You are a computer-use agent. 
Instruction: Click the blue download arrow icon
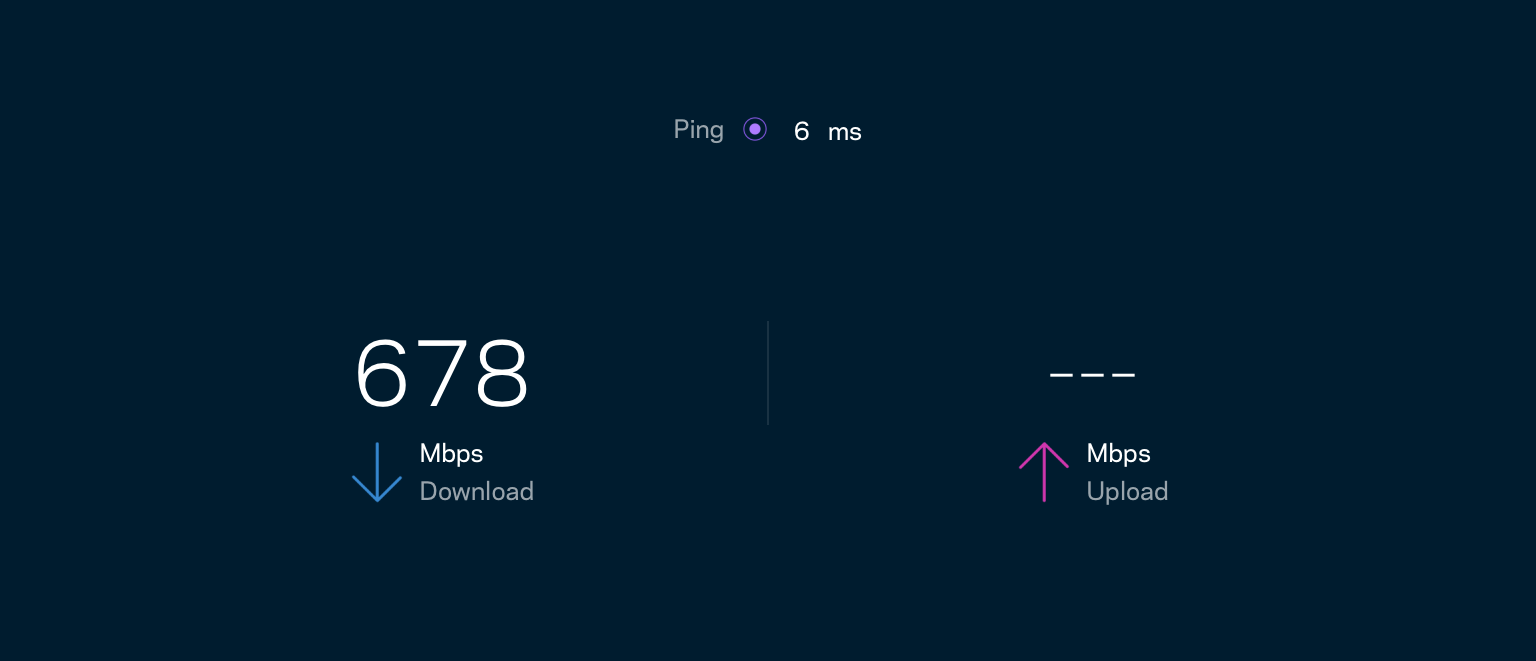coord(377,472)
